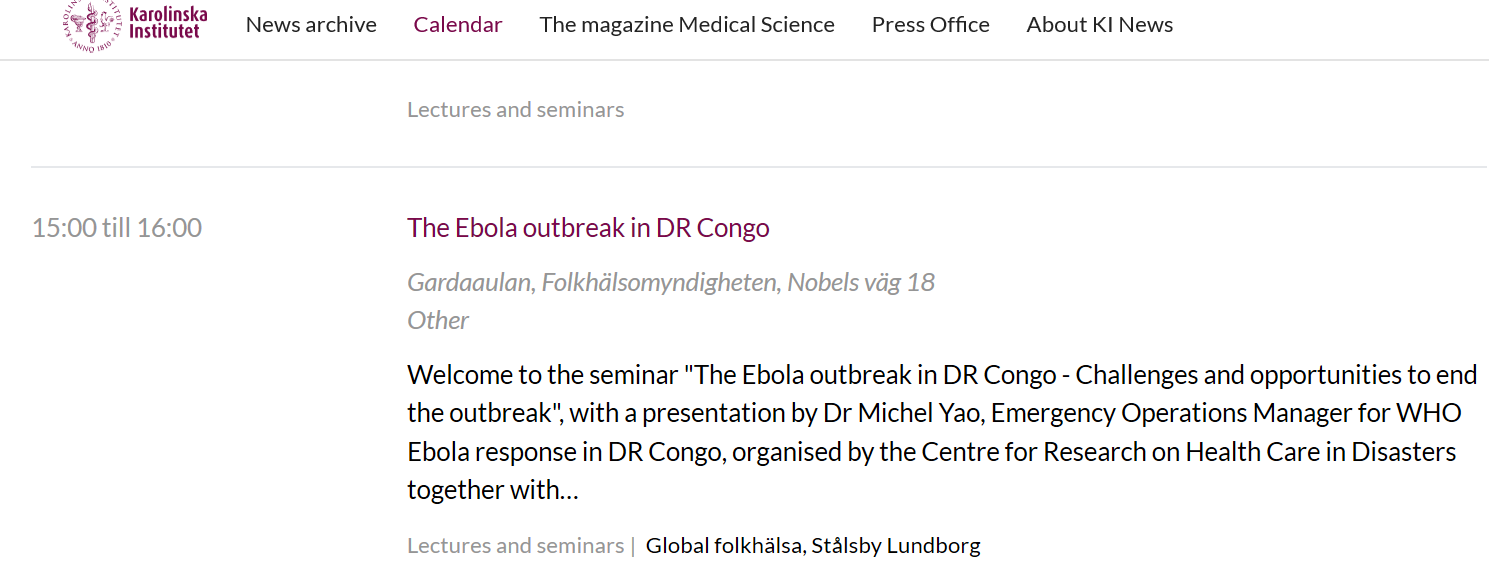Click the Karolinska Institutet wordmark text
1489x586 pixels.
tap(168, 23)
